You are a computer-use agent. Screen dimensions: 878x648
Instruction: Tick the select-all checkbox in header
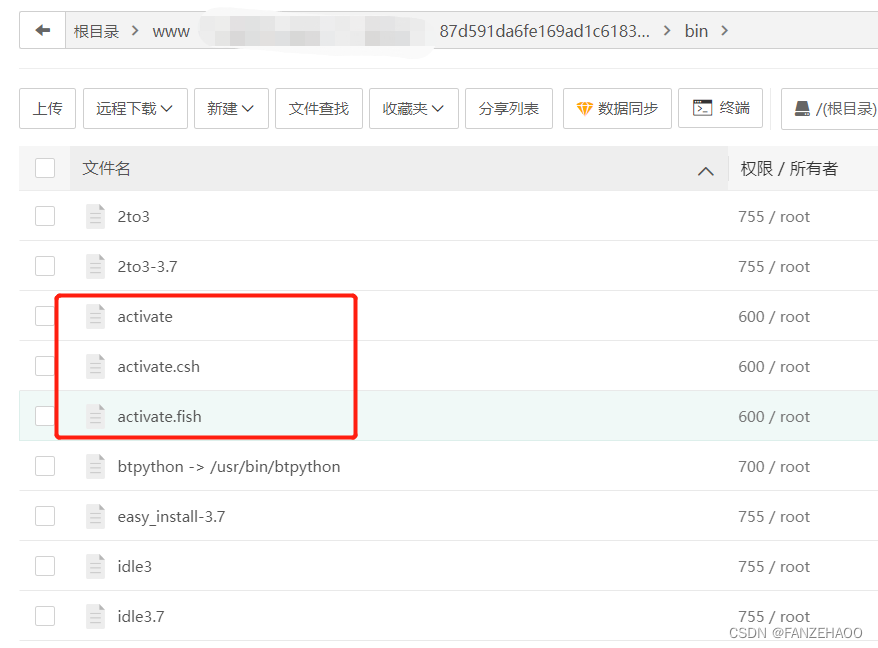45,168
